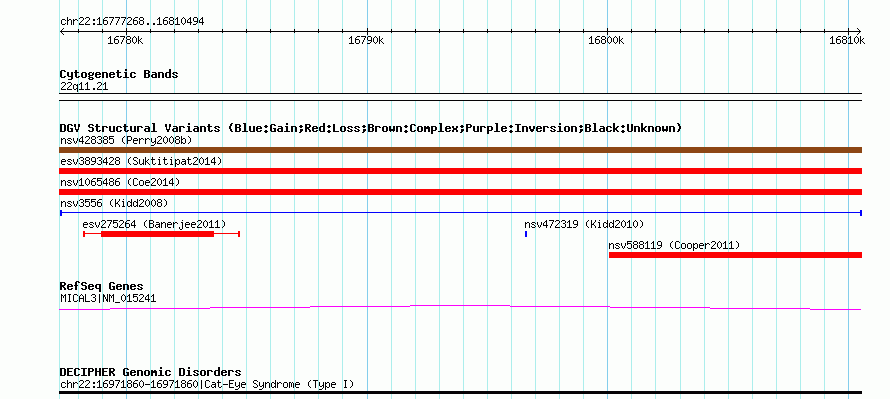Click the black cytogenetic band 22q11.21 bar
This screenshot has height=399, width=890.
tap(461, 97)
